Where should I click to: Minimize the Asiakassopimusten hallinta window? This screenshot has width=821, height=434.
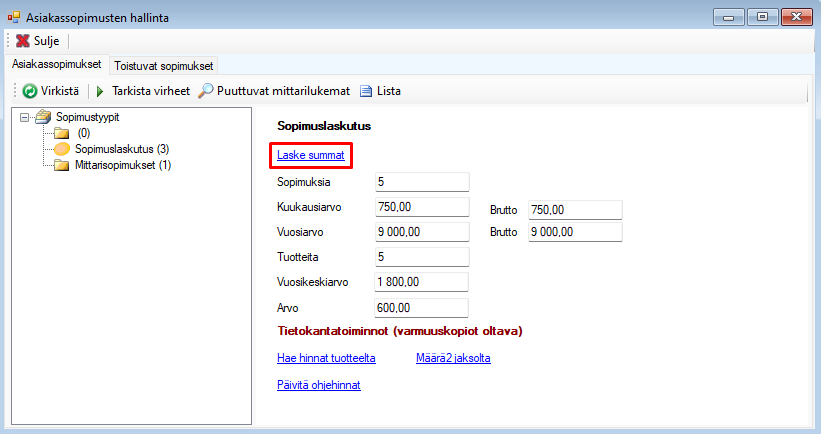(x=728, y=17)
